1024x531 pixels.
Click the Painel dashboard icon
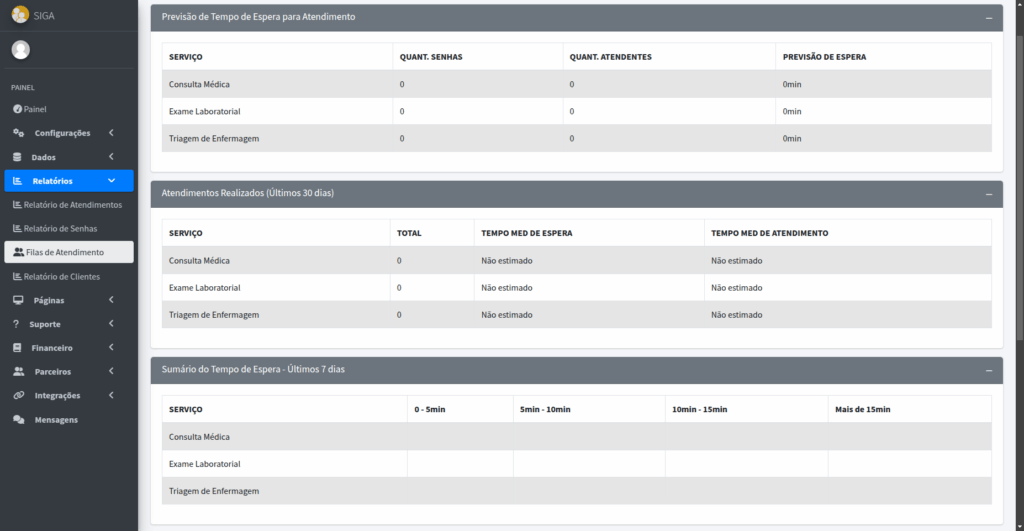[x=18, y=109]
